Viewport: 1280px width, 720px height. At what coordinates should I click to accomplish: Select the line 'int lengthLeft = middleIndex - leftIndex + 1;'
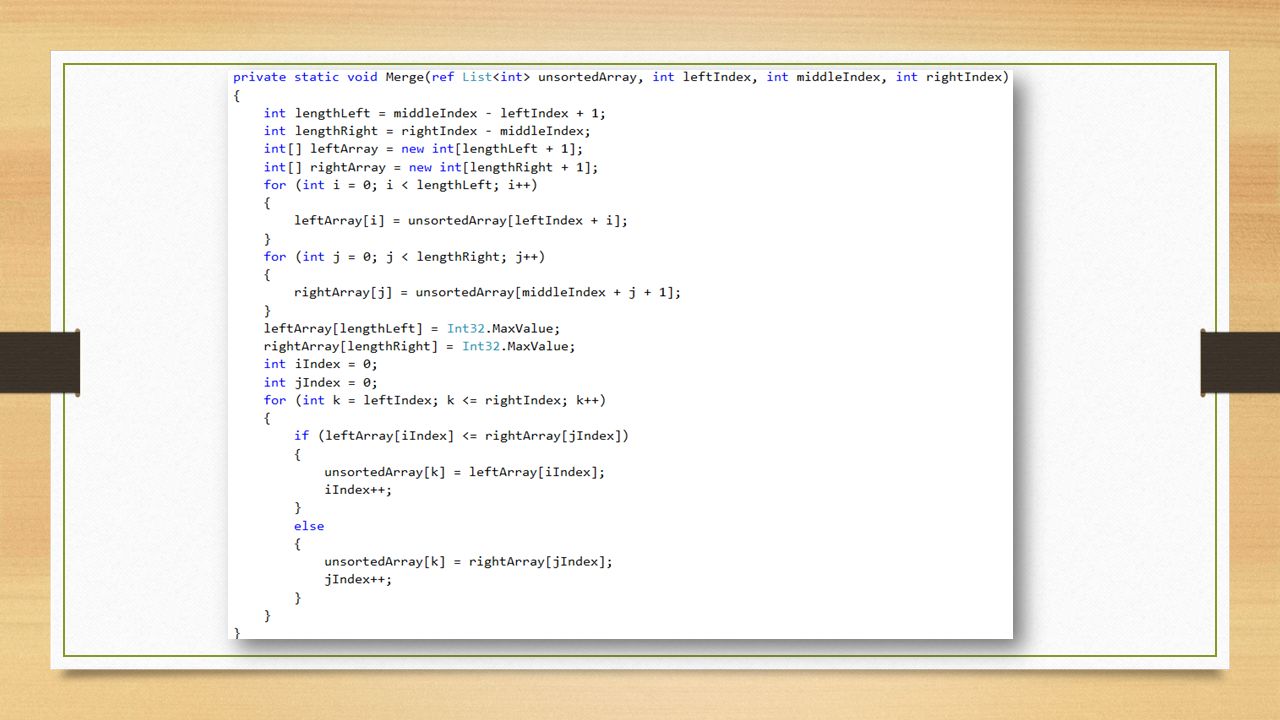(435, 113)
